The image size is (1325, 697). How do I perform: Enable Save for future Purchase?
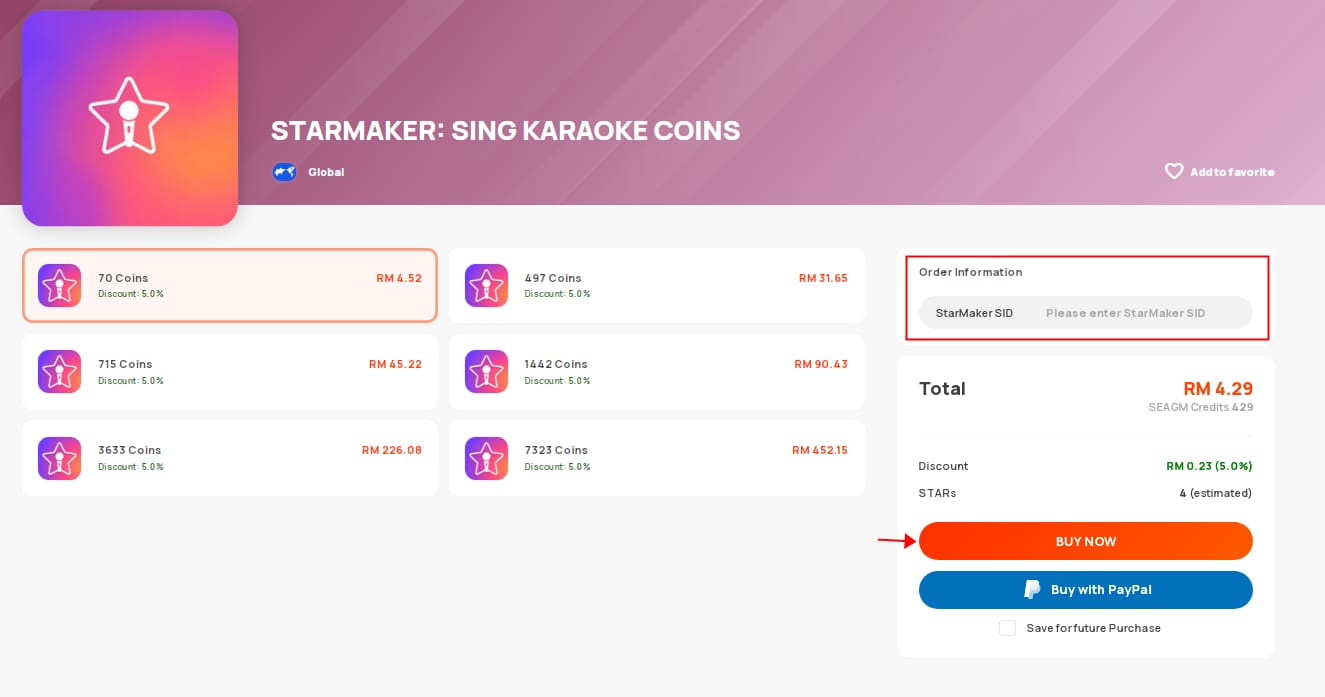pos(1007,628)
